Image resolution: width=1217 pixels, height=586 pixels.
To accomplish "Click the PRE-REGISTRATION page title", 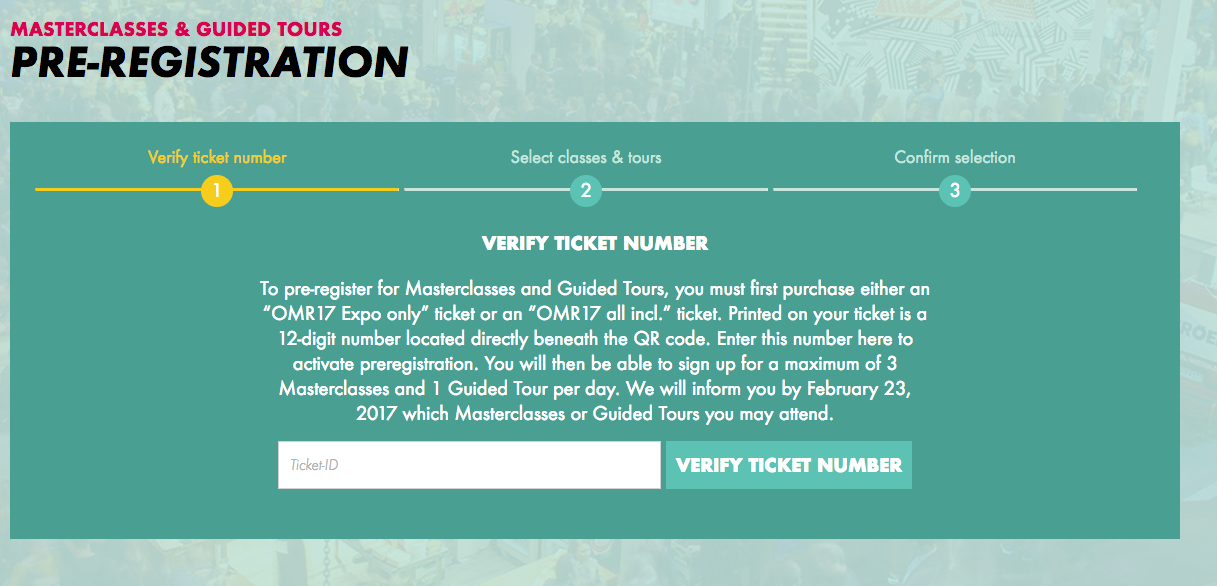I will tap(209, 62).
